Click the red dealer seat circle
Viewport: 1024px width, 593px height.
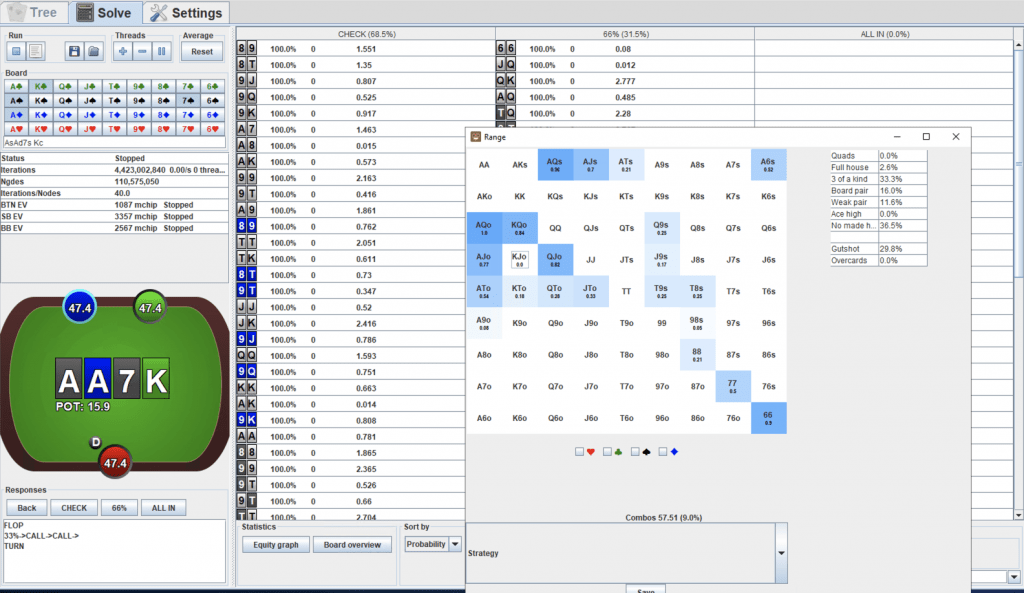116,463
